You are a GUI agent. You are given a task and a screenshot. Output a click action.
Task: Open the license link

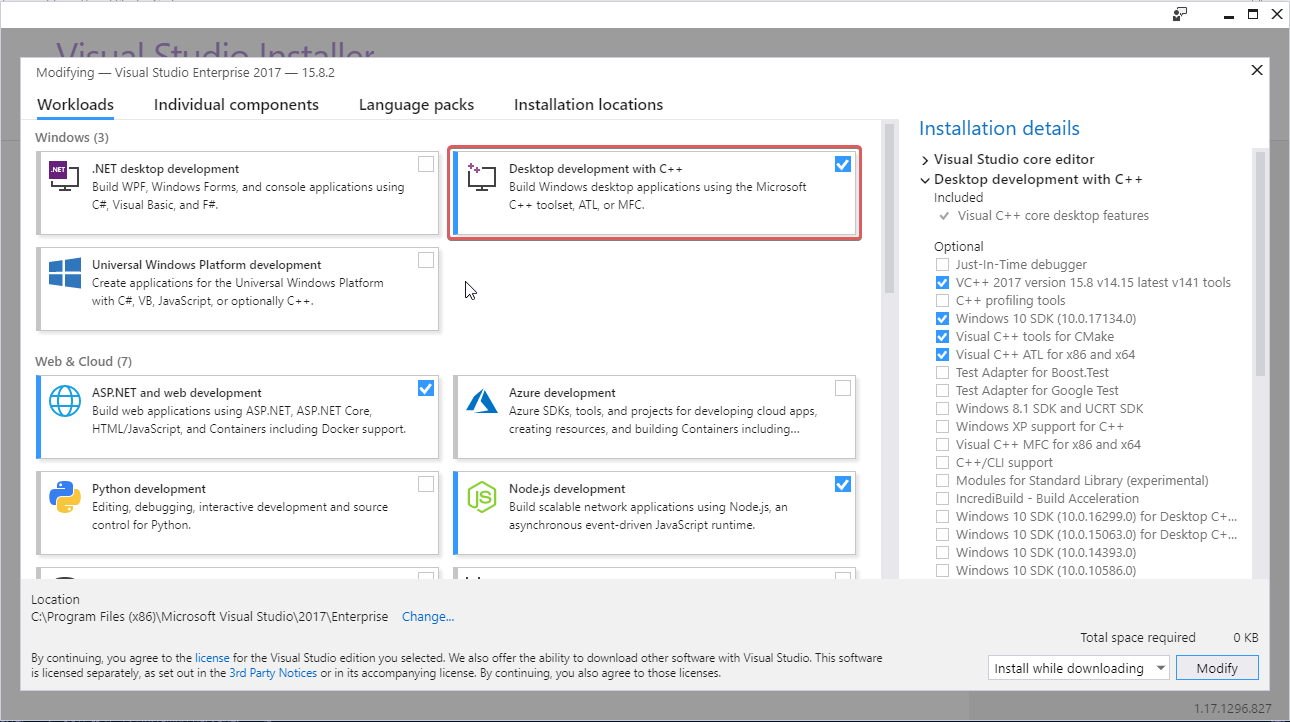coord(212,658)
